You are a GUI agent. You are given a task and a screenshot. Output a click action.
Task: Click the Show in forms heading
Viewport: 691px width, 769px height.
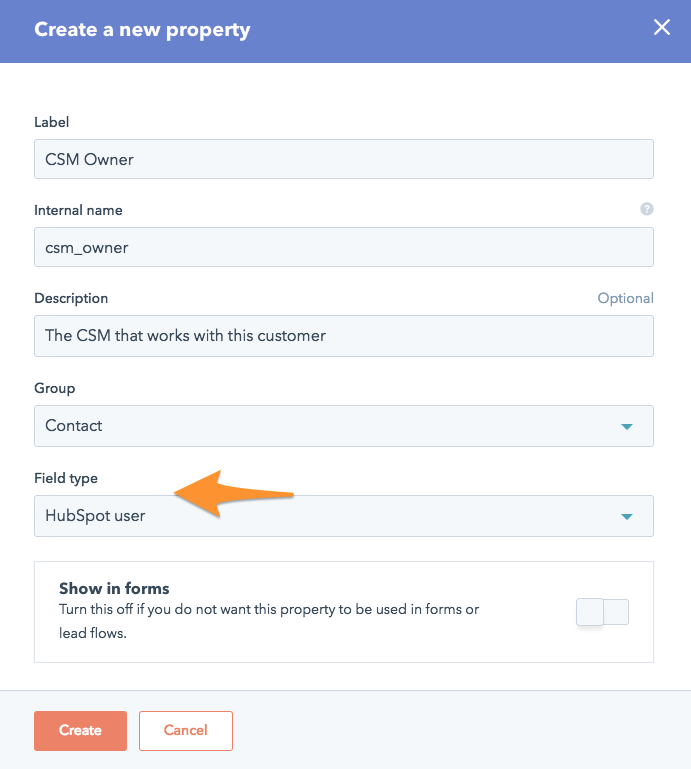pyautogui.click(x=114, y=588)
